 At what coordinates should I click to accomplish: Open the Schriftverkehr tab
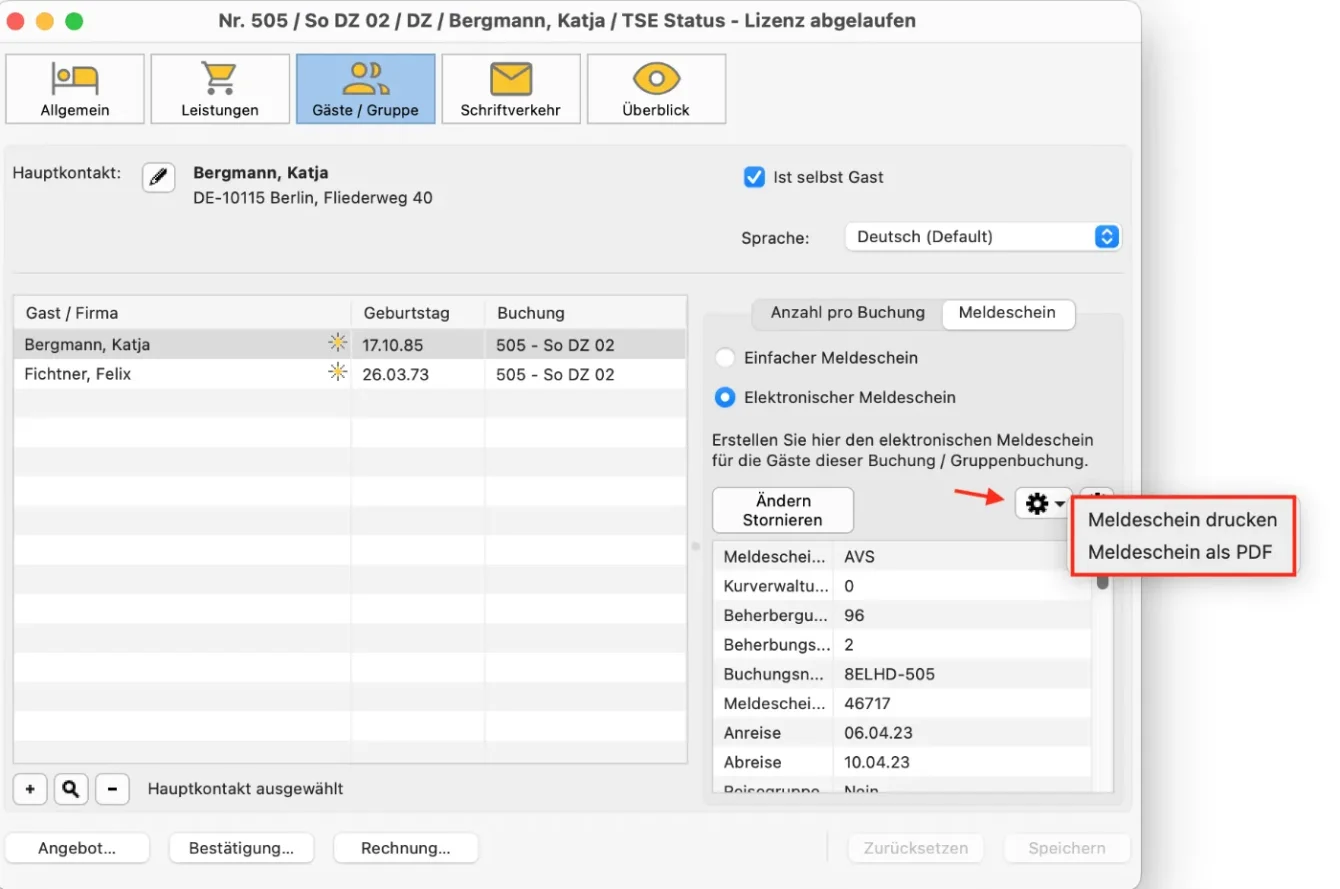[510, 89]
